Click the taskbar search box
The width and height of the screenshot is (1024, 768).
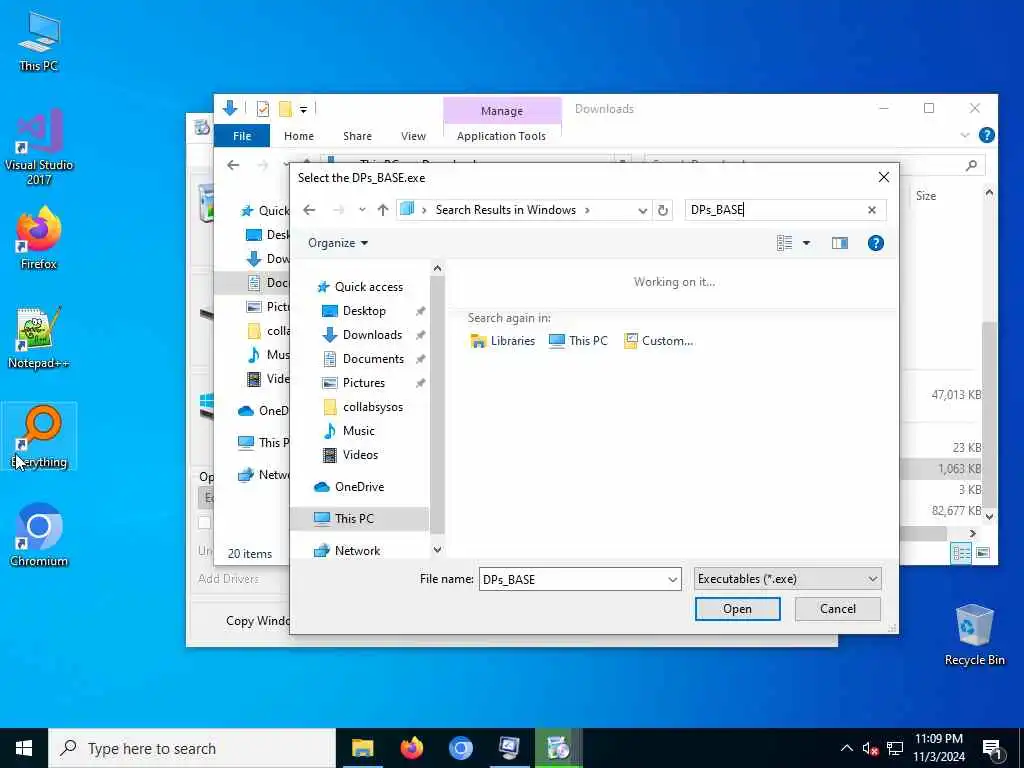tap(192, 748)
